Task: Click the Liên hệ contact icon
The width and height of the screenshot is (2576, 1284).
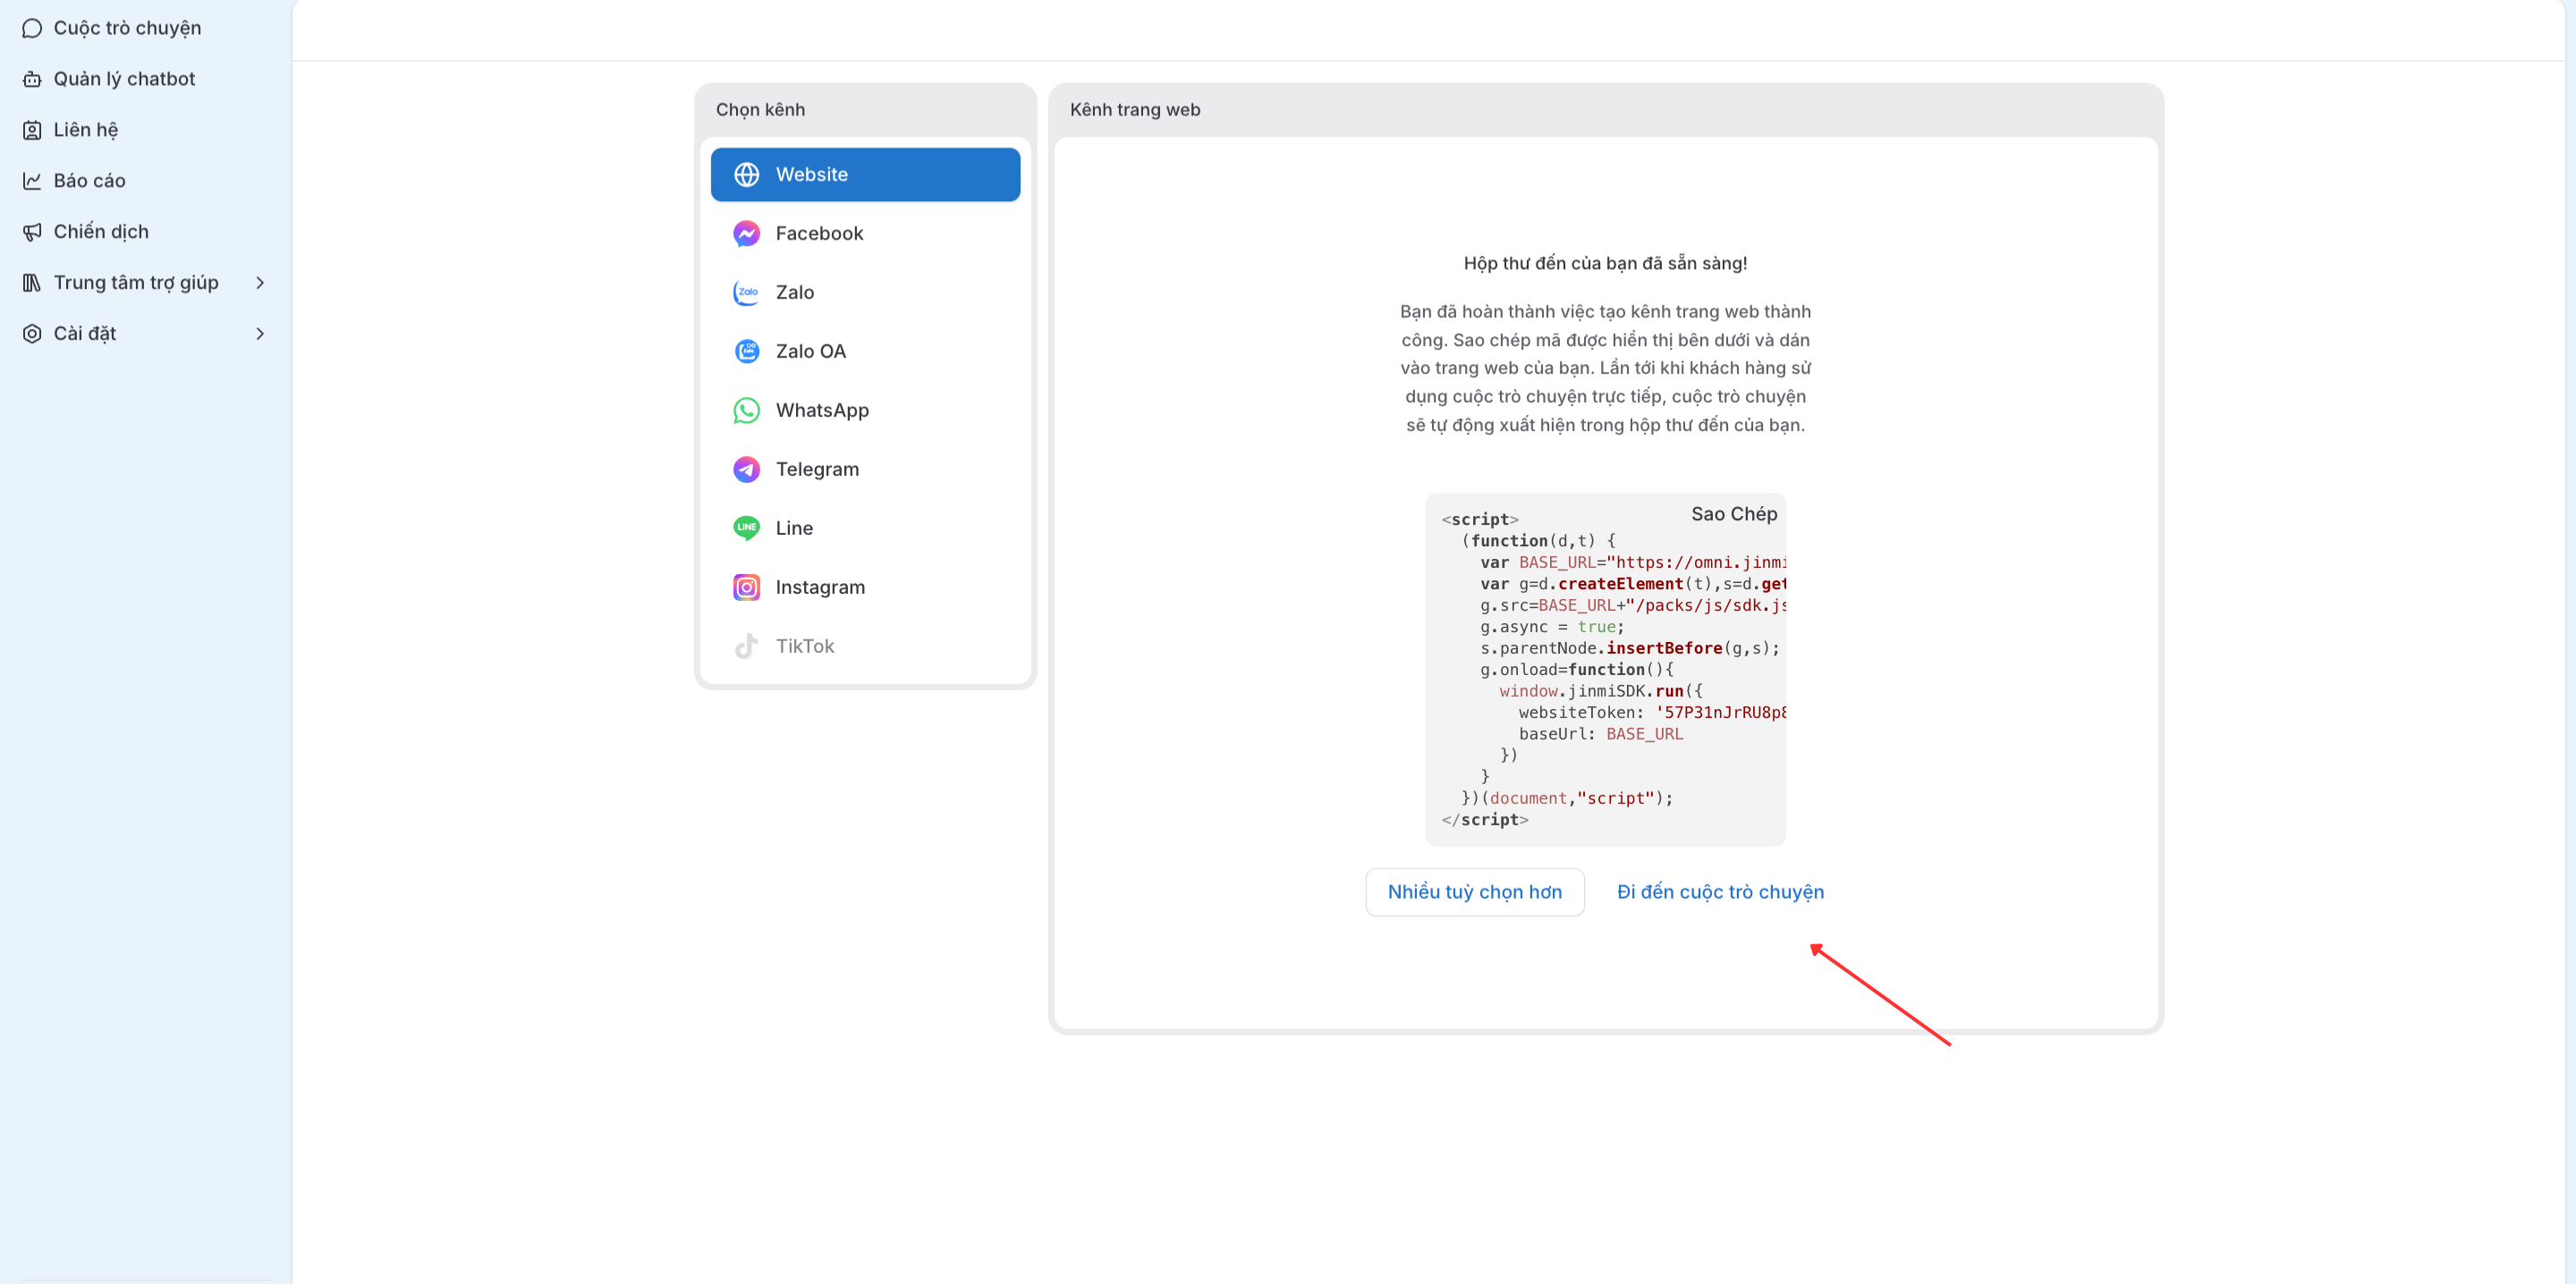Action: [x=32, y=130]
